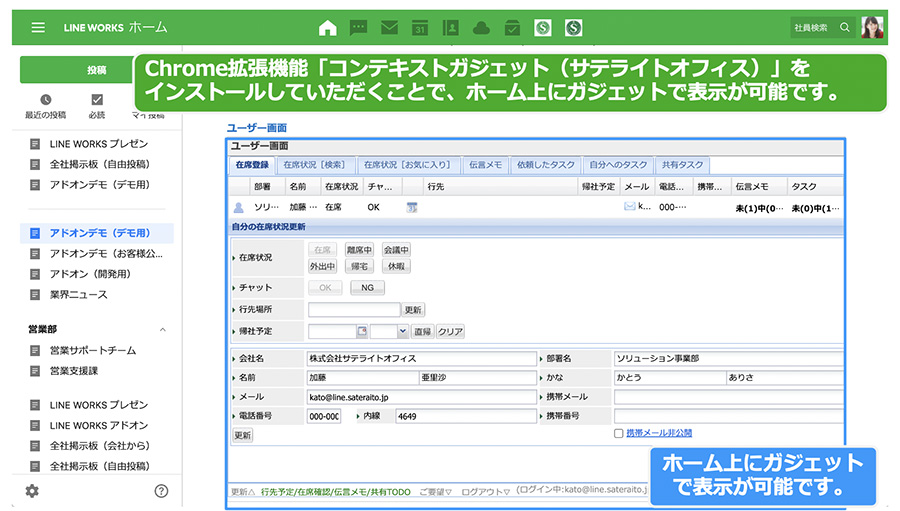Open the Address book contacts icon
The image size is (900, 511).
pyautogui.click(x=451, y=28)
